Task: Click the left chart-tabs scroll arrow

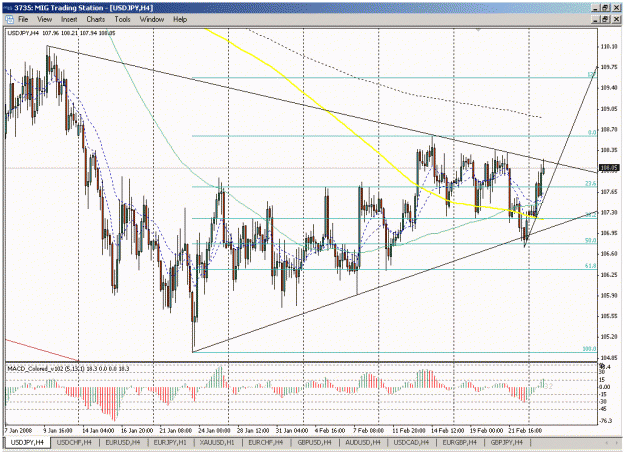Action: click(607, 443)
